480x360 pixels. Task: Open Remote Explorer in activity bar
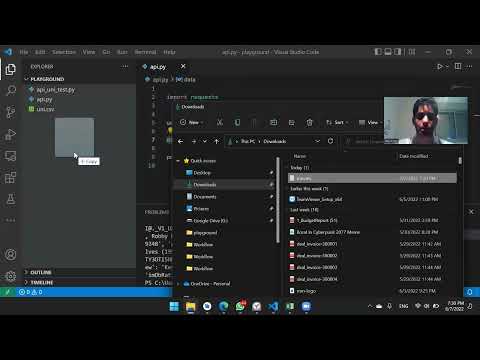point(10,156)
